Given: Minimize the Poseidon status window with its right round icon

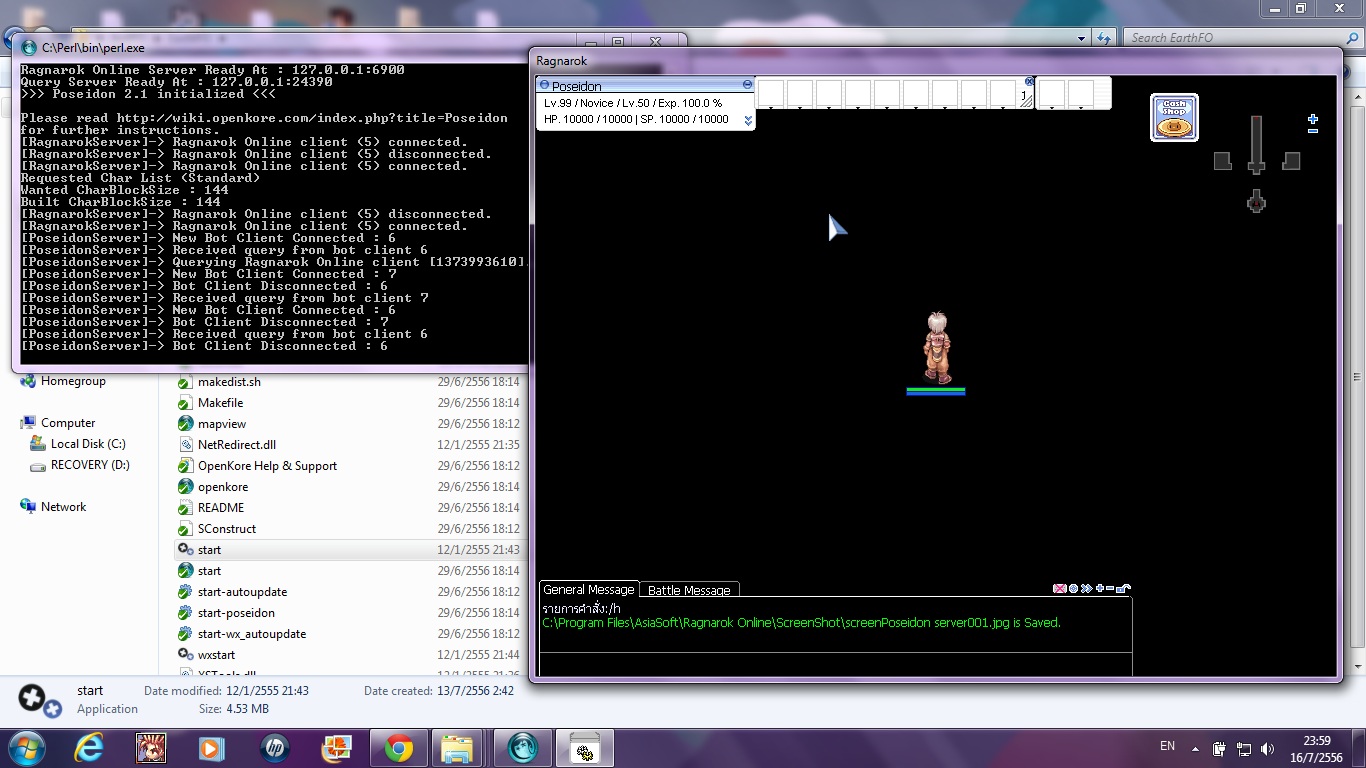Looking at the screenshot, I should coord(747,85).
